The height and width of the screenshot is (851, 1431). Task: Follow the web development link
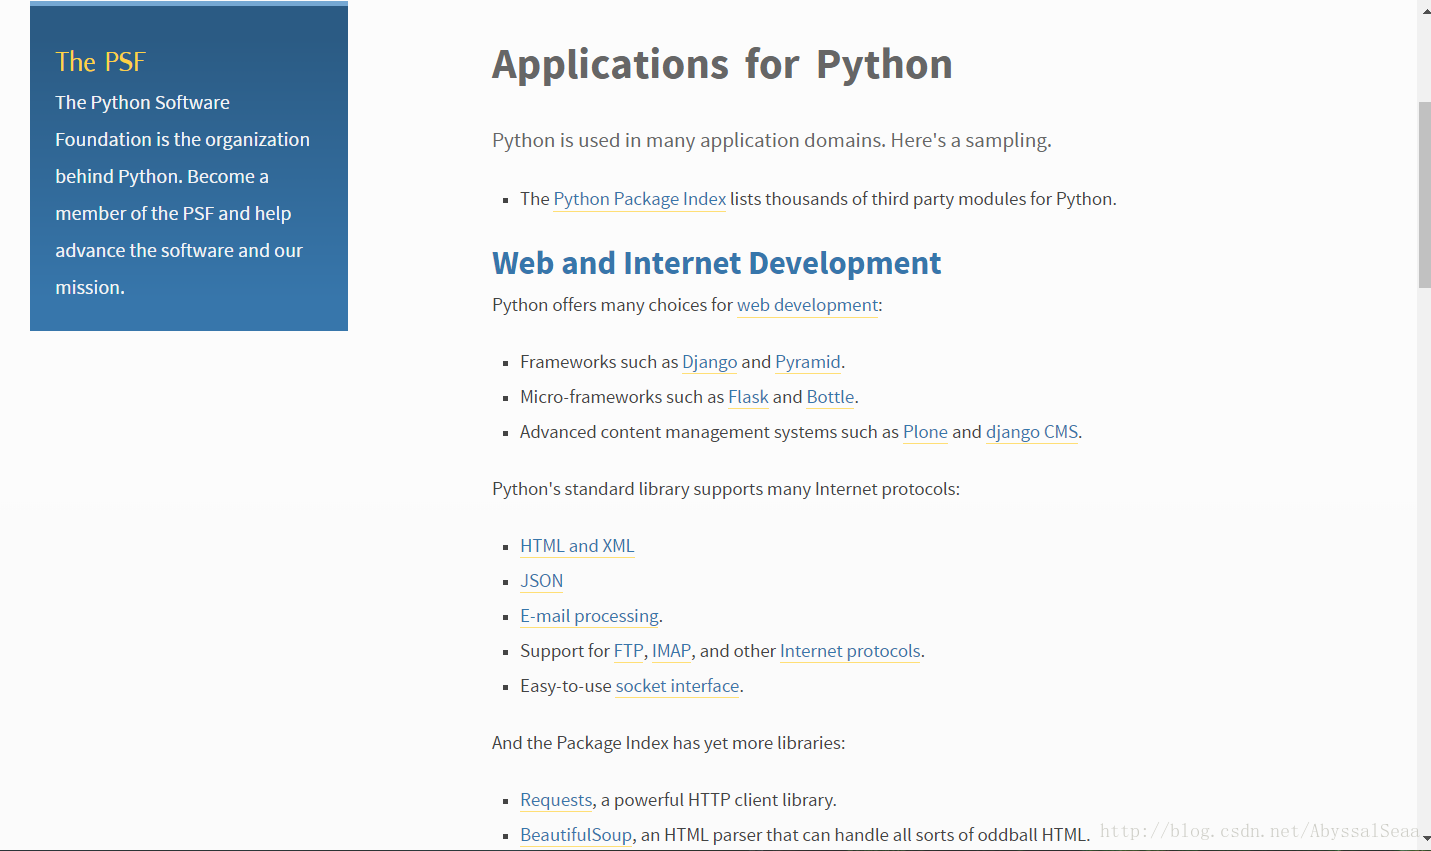click(808, 305)
